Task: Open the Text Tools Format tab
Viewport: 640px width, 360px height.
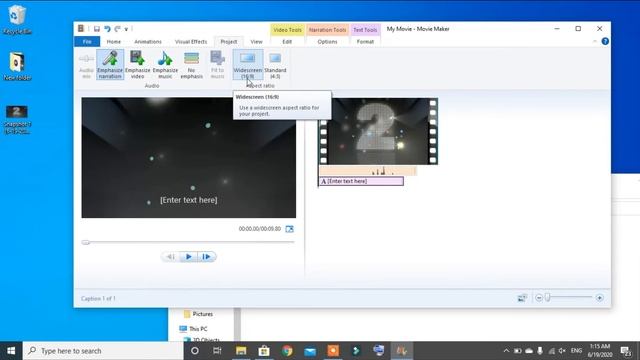Action: tap(365, 42)
